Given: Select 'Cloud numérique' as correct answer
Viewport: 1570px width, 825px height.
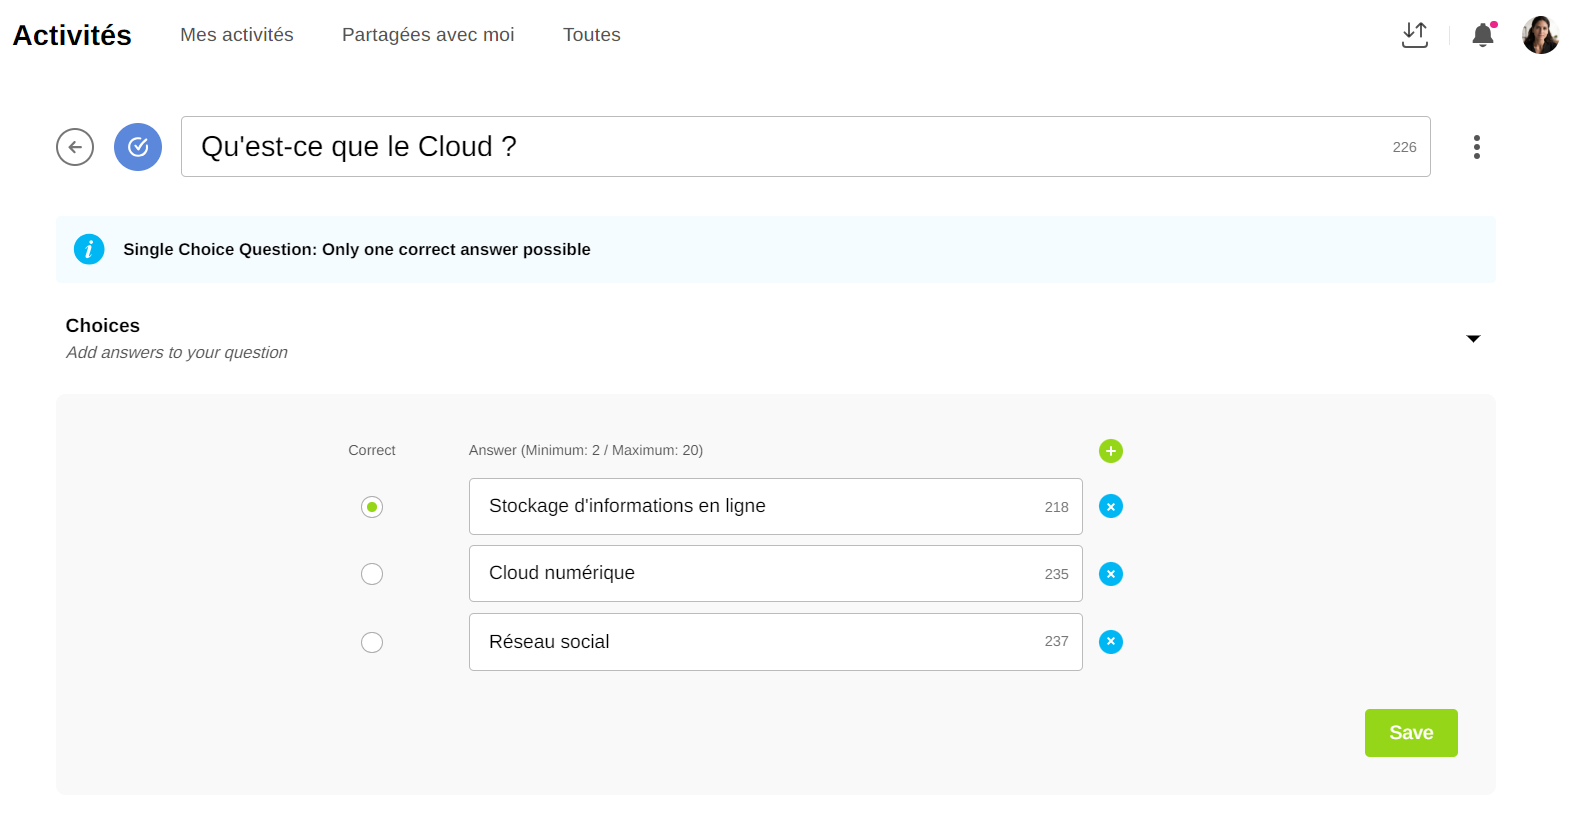Looking at the screenshot, I should point(372,574).
